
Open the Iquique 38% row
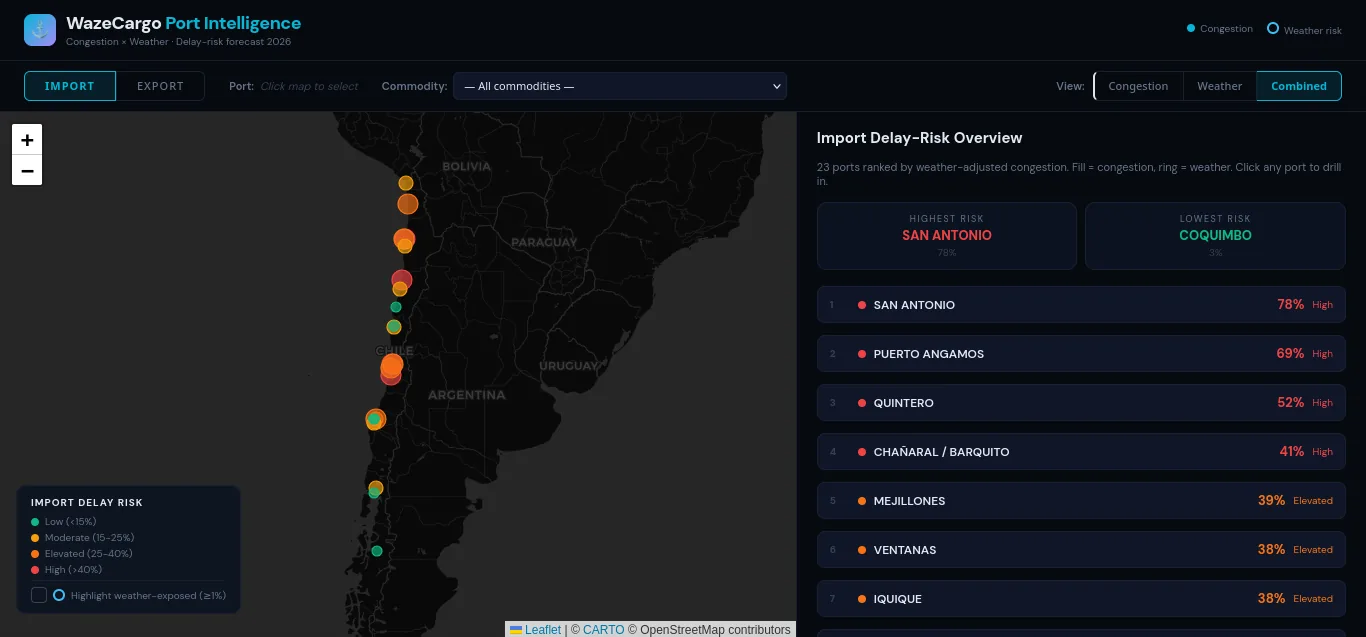pos(1081,599)
